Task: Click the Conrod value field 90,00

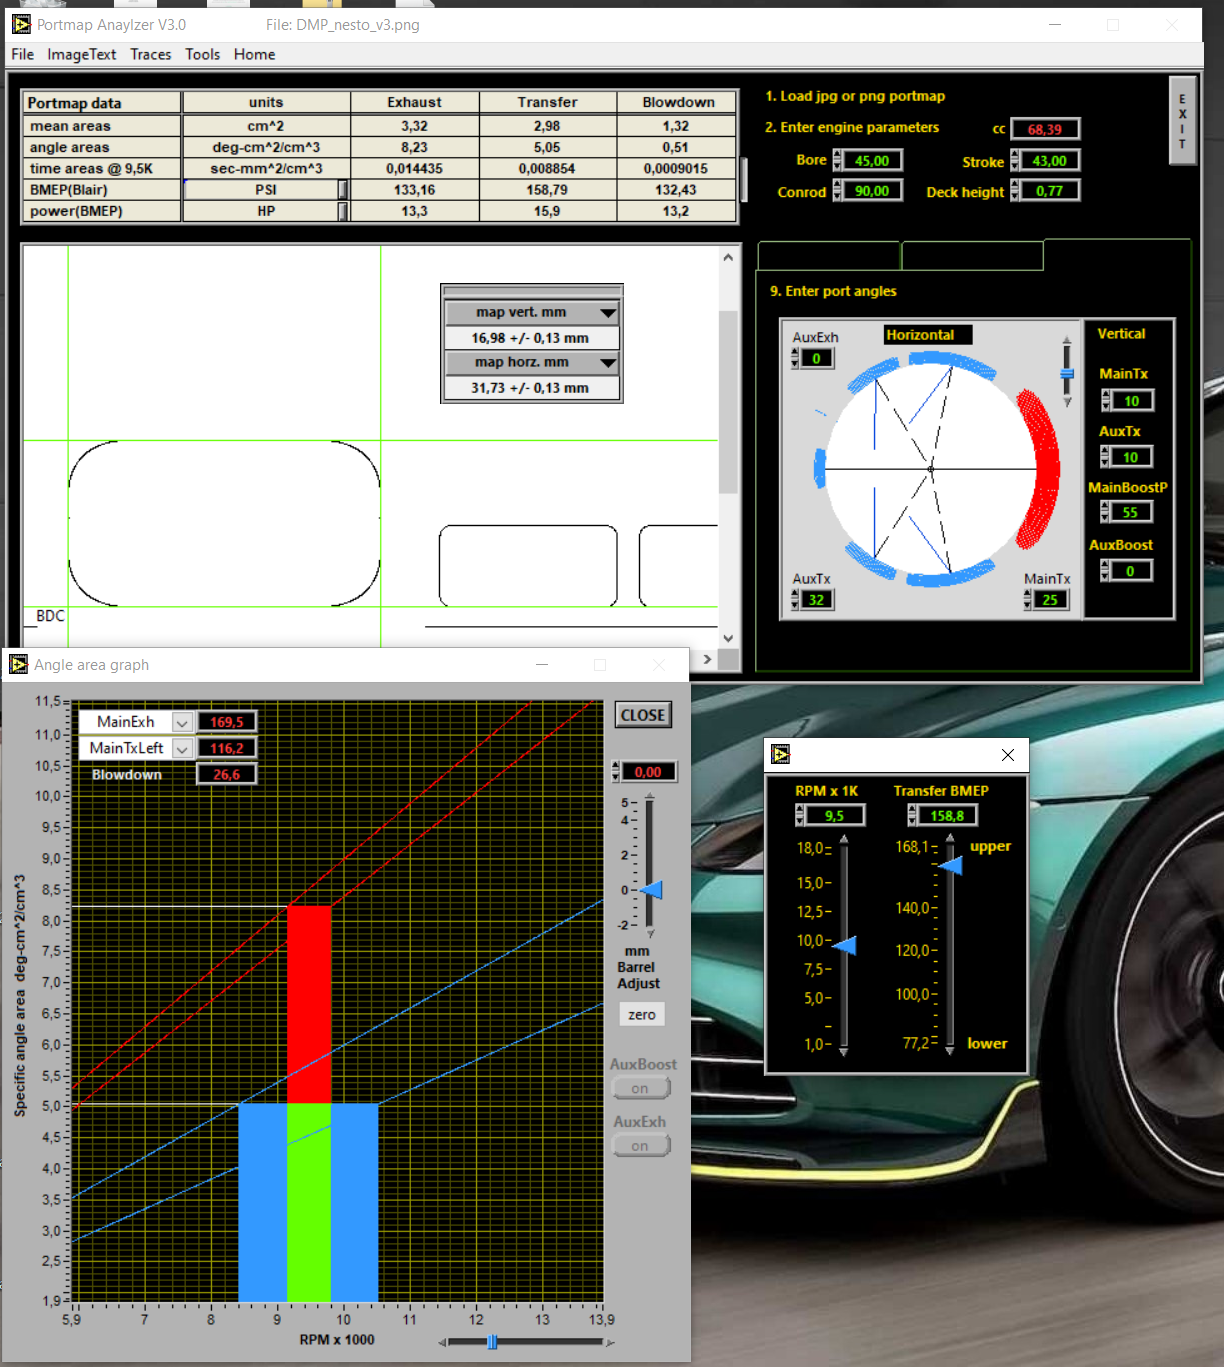Action: (872, 191)
